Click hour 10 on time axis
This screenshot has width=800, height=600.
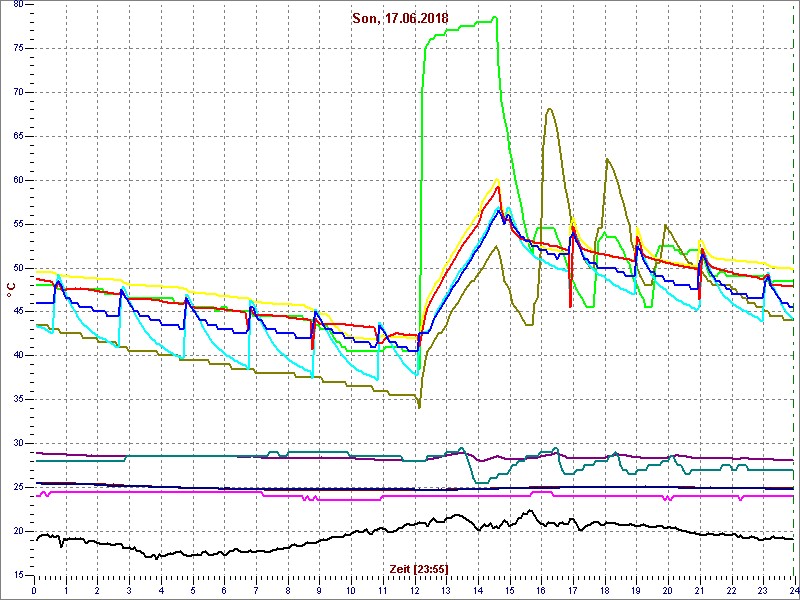pyautogui.click(x=351, y=590)
